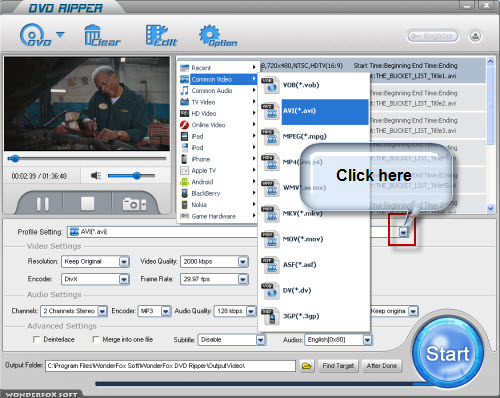Choose 3GP(*.3gp) format
The width and height of the screenshot is (500, 398).
pyautogui.click(x=314, y=316)
